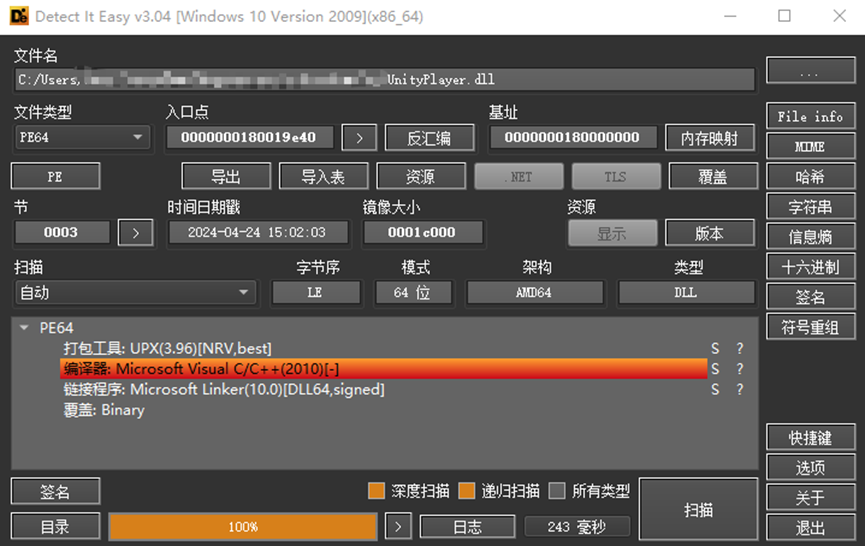
Task: Click the arrow button next to entry point
Action: coord(359,138)
